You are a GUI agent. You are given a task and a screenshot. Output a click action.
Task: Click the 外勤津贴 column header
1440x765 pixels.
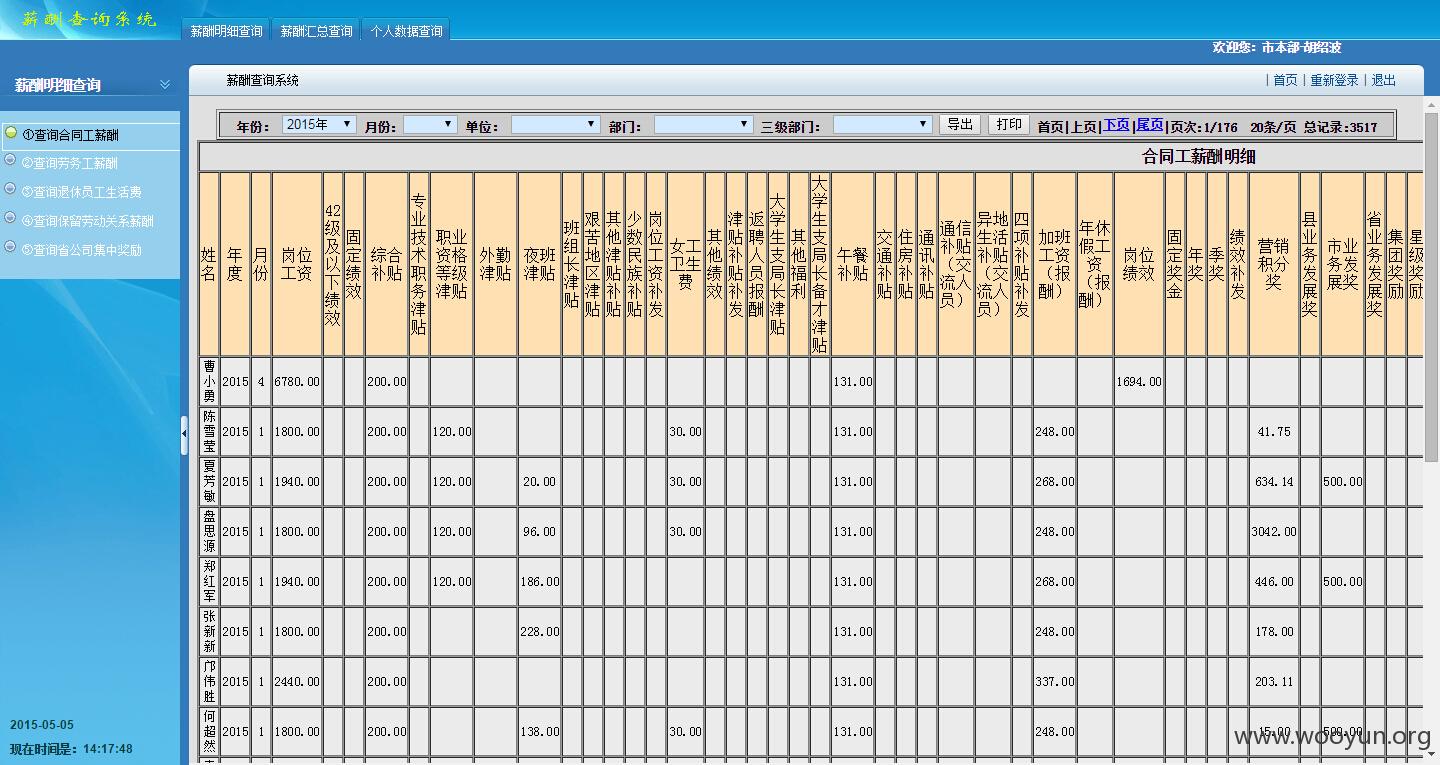pos(495,264)
